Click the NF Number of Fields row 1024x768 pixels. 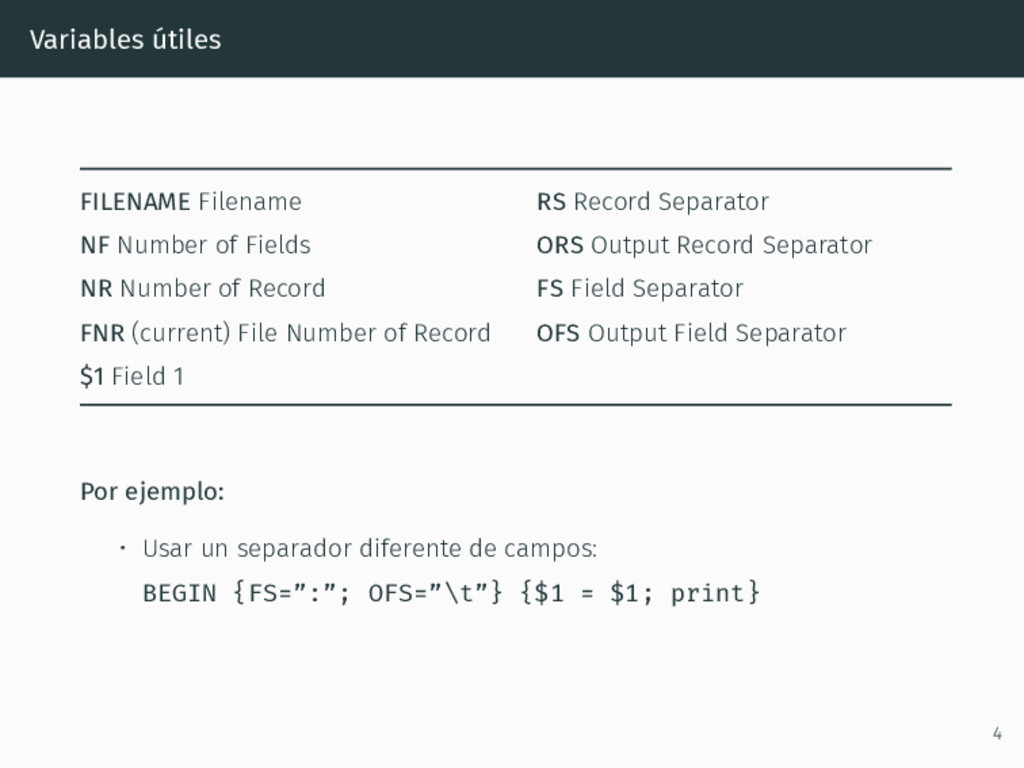[x=195, y=245]
